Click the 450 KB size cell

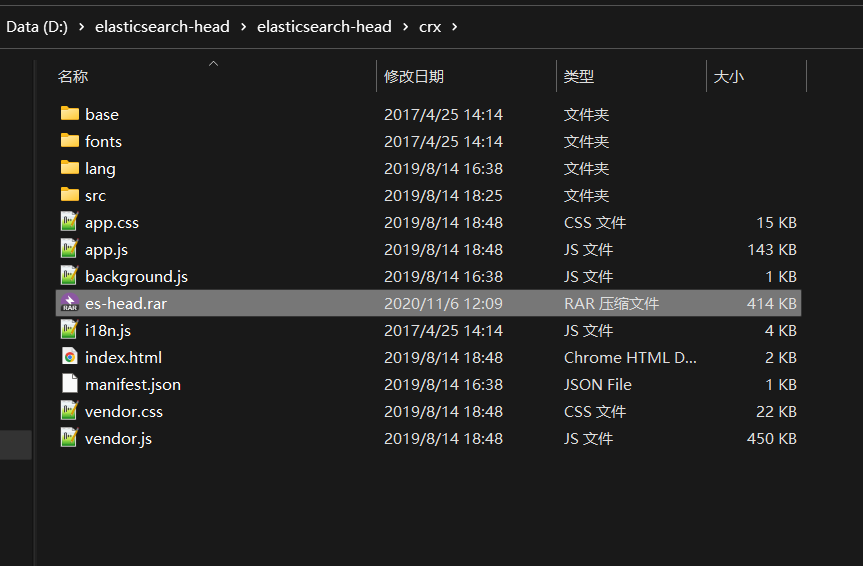pyautogui.click(x=772, y=438)
